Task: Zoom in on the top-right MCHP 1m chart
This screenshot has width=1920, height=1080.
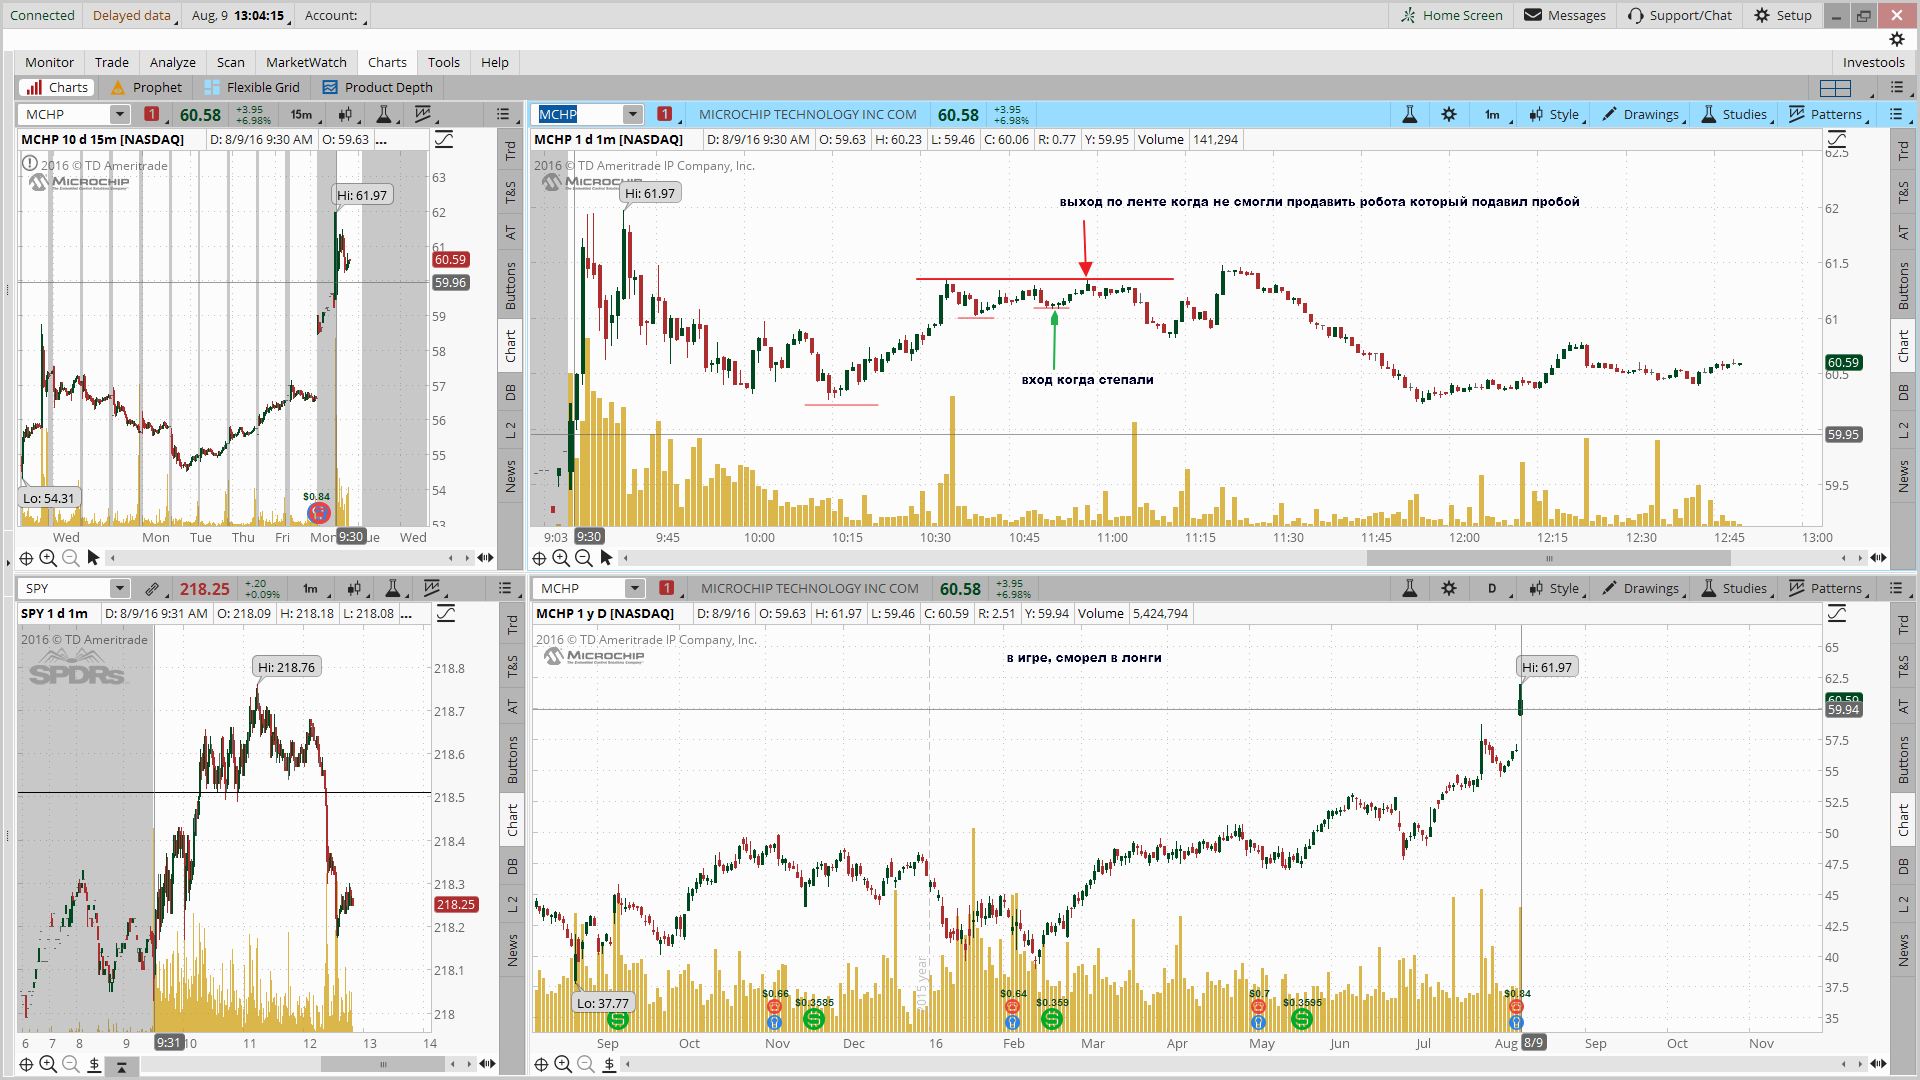Action: 561,558
